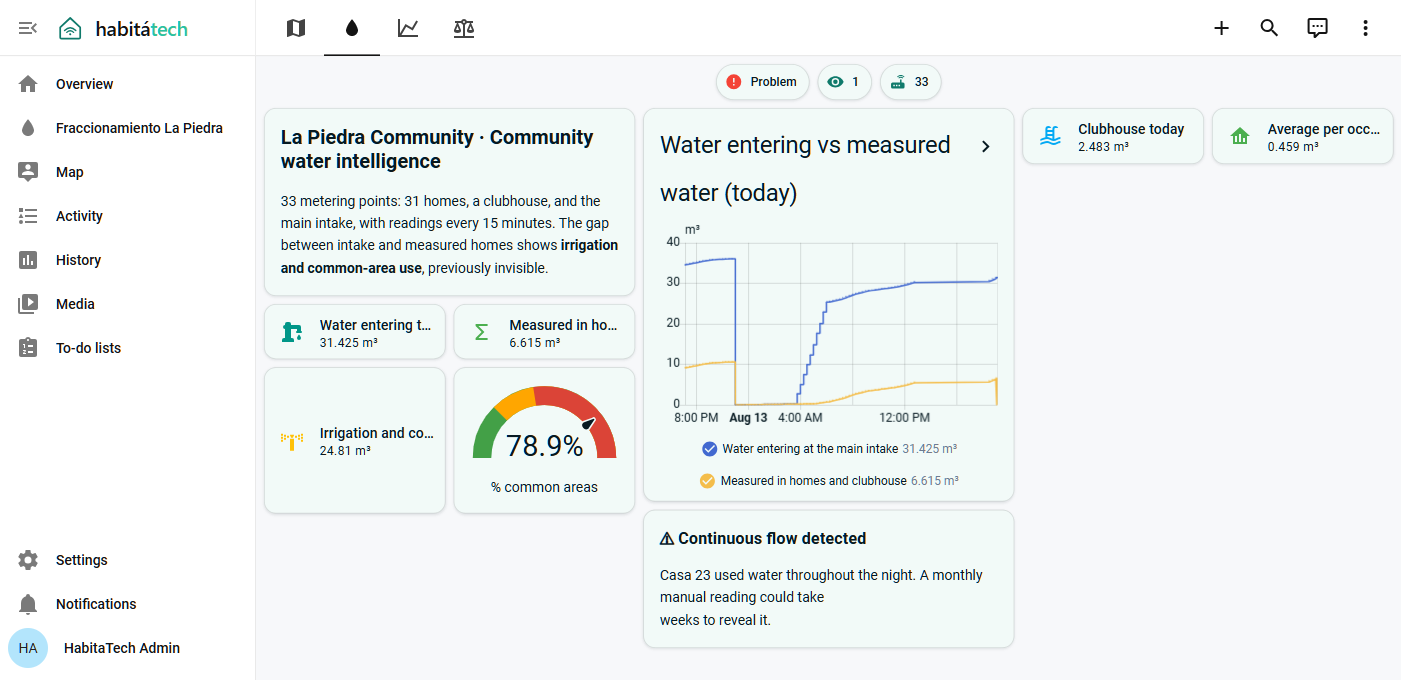
Task: Open the balance scale tab
Action: click(464, 28)
